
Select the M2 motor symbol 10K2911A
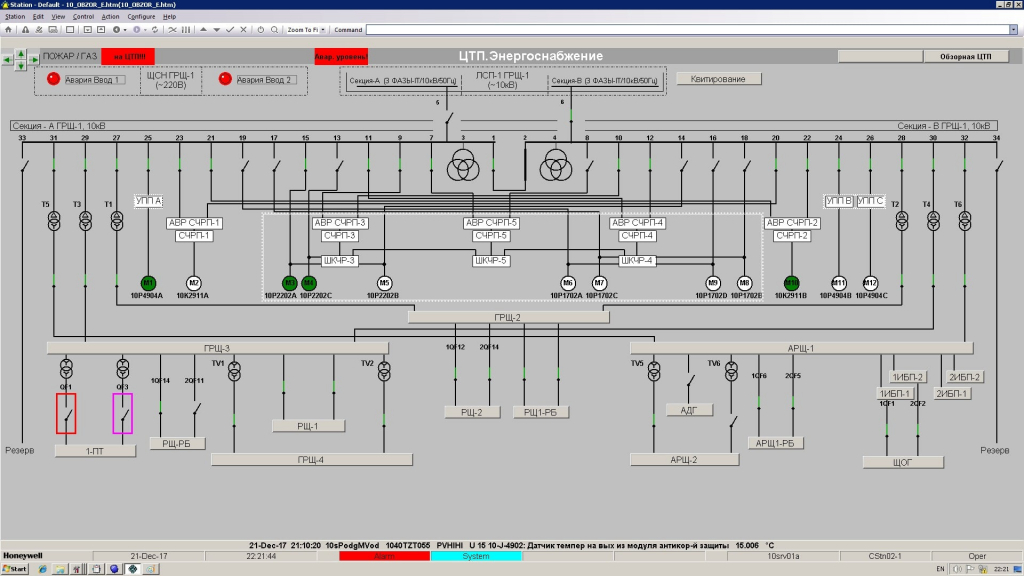point(193,283)
